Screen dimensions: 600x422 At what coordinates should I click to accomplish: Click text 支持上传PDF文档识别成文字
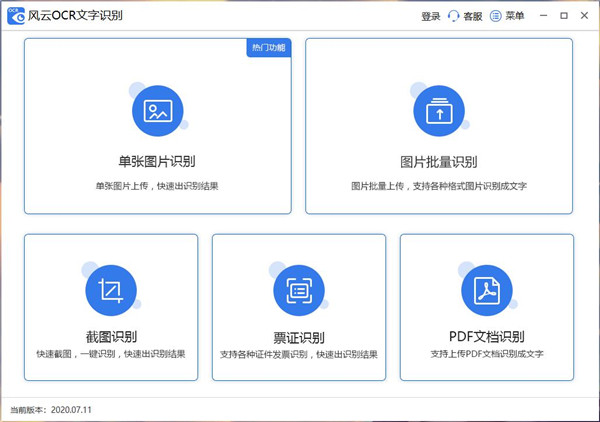(487, 354)
